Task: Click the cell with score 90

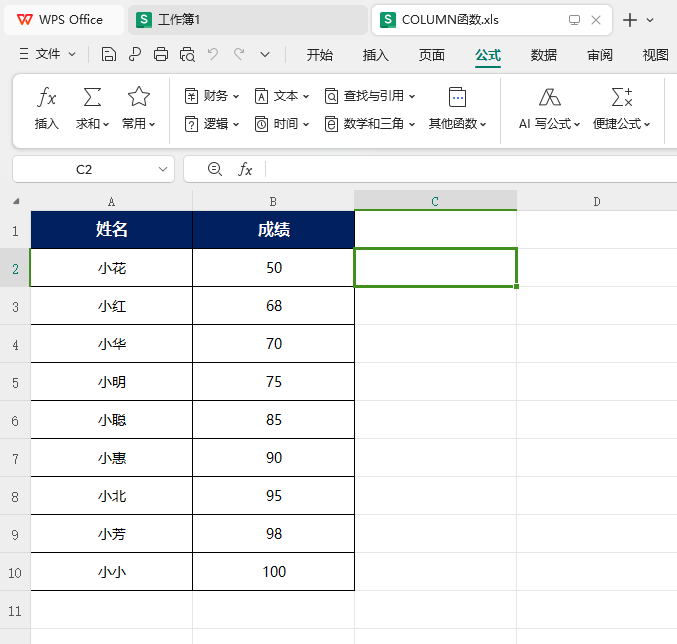Action: pyautogui.click(x=273, y=458)
